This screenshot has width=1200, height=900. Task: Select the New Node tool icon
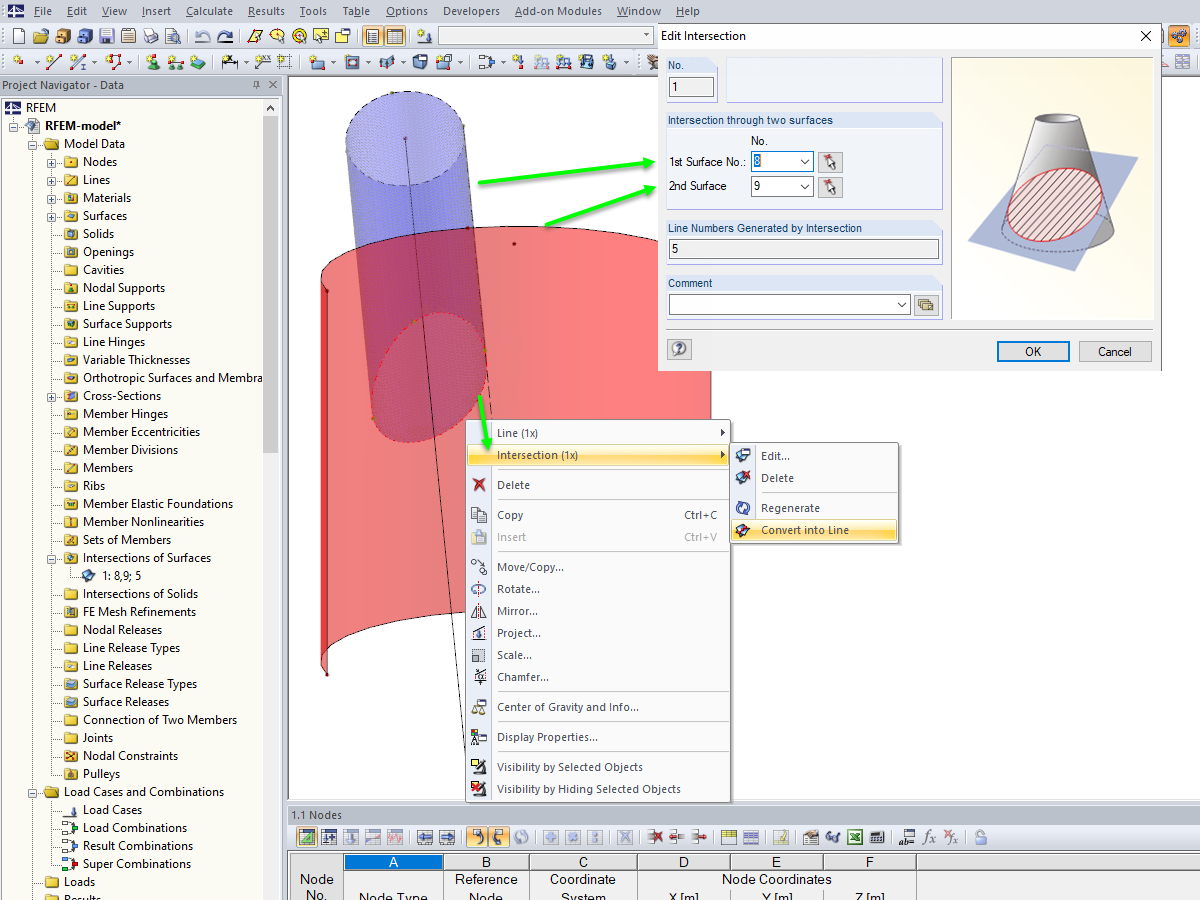(x=19, y=62)
